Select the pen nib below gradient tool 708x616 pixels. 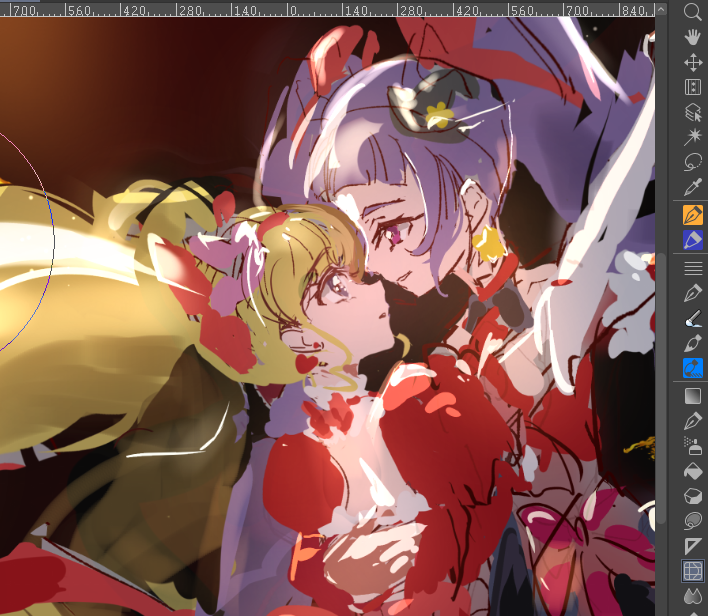(693, 421)
